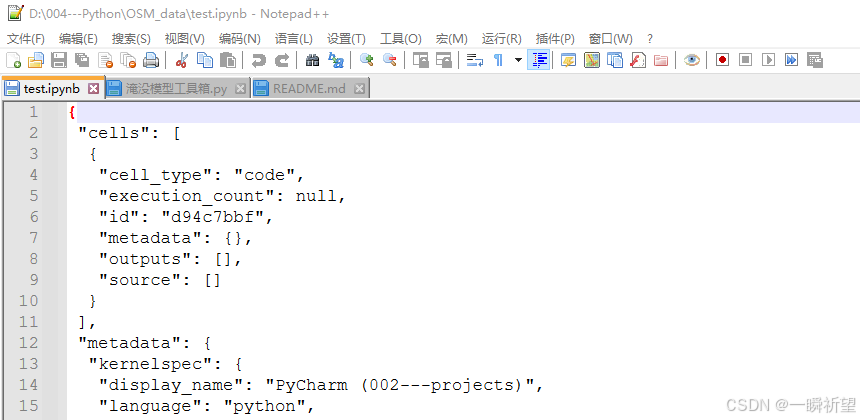The image size is (860, 420).
Task: Open the 窗口(W) menu
Action: coord(610,38)
